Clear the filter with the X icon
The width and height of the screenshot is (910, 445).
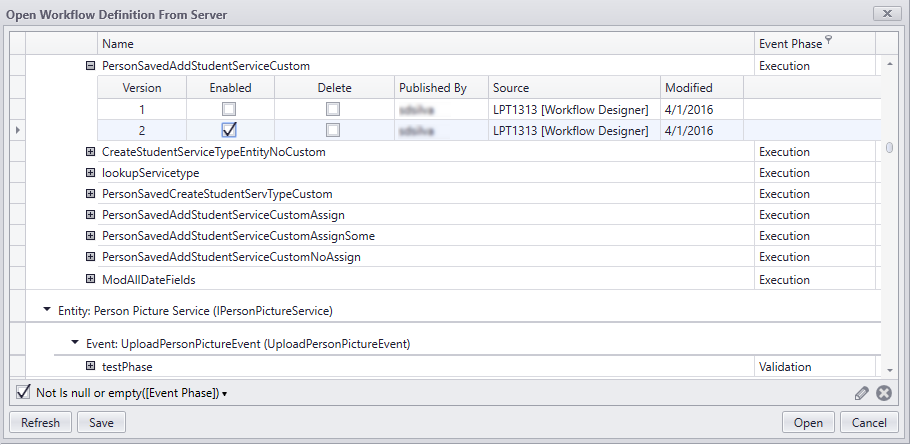884,393
